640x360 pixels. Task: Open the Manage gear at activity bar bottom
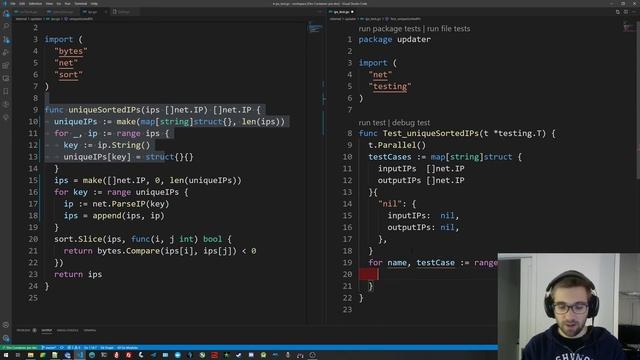pyautogui.click(x=6, y=338)
